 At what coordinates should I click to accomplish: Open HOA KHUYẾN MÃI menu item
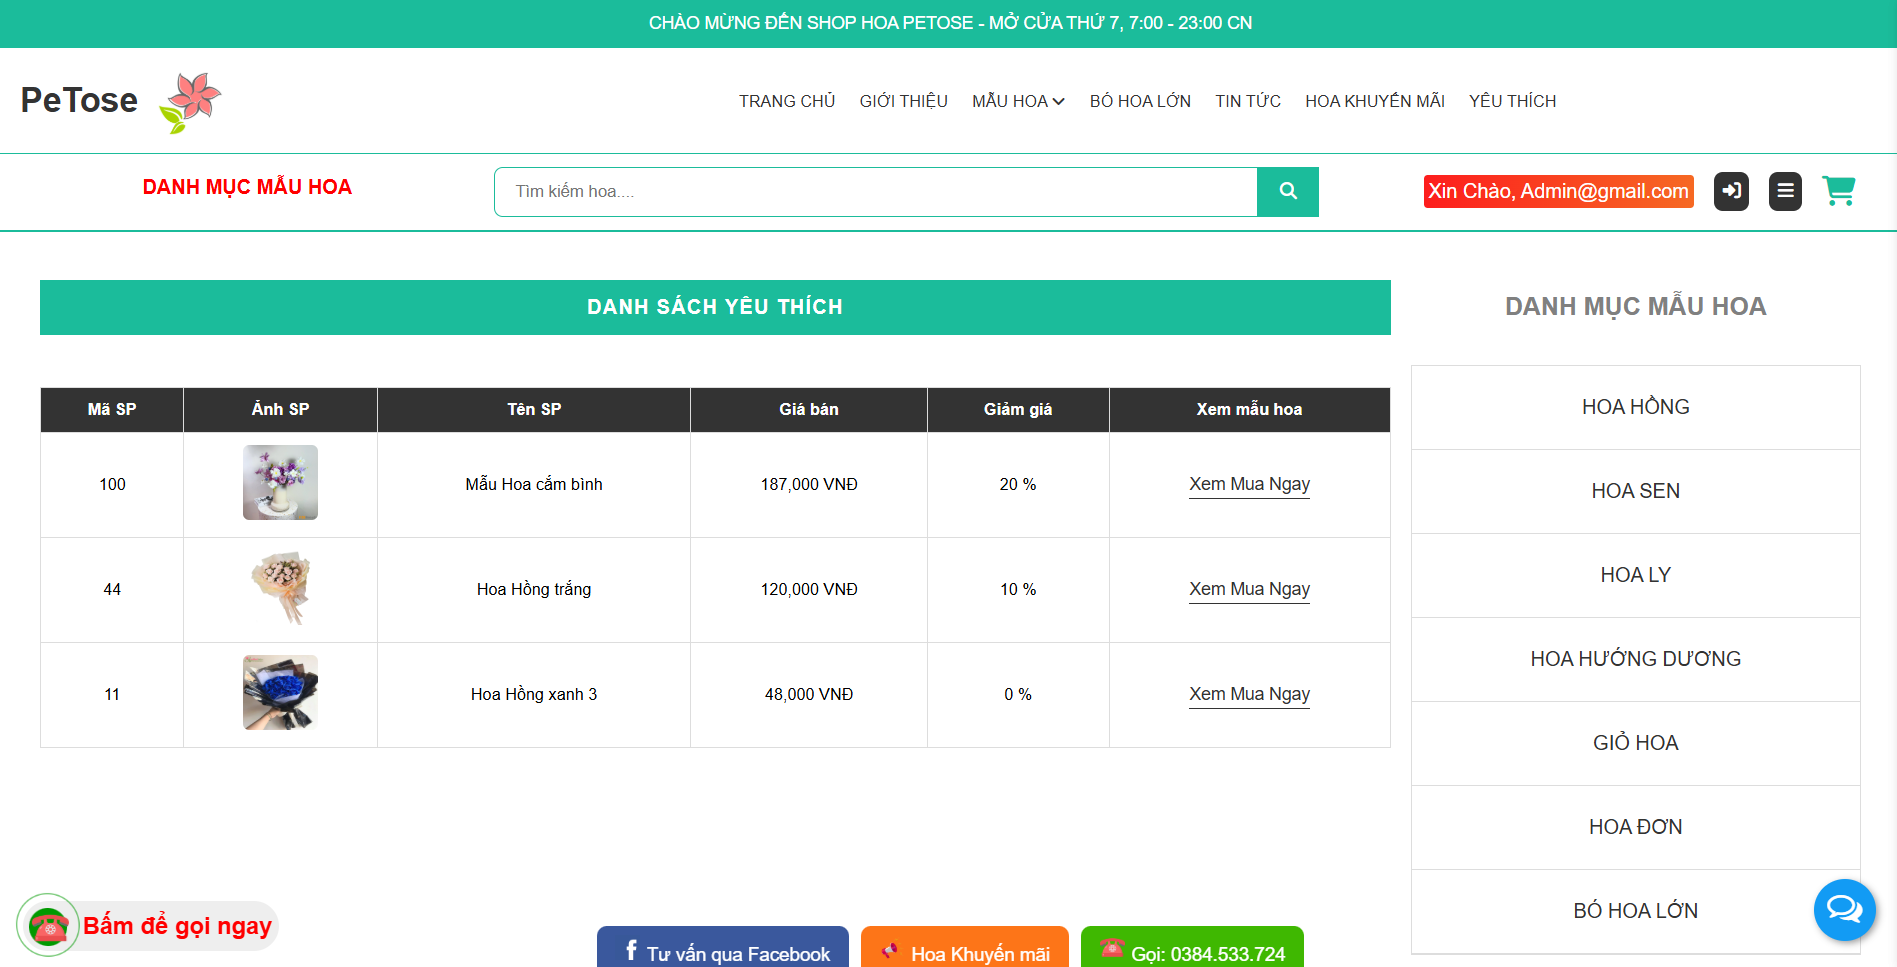pos(1374,101)
